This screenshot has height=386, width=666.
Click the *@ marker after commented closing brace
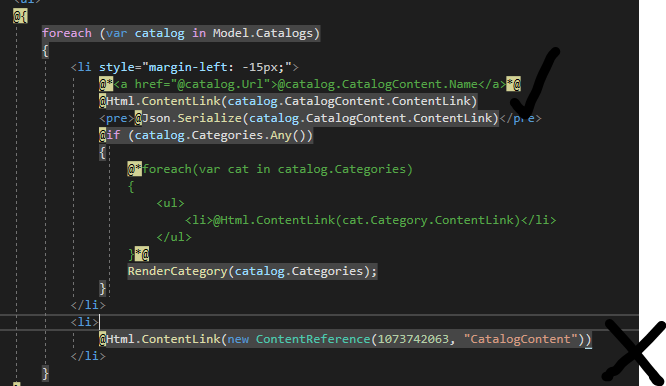coord(142,254)
